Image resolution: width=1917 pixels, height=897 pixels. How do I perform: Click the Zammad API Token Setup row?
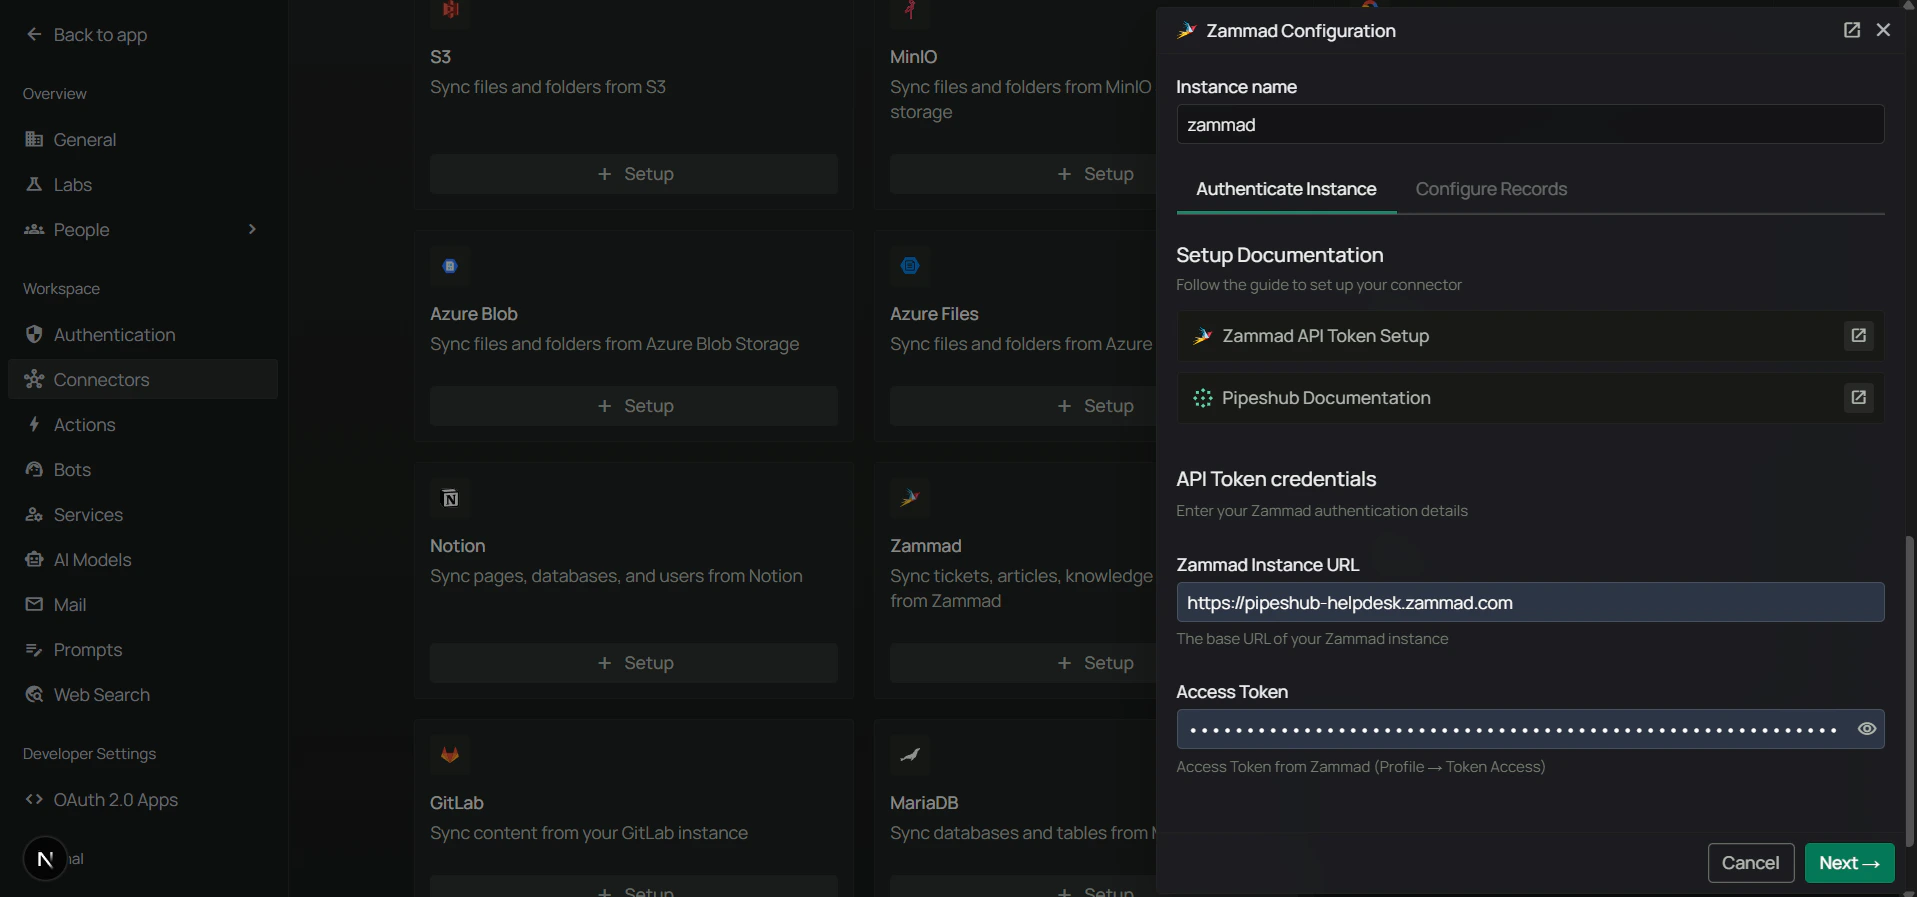click(1530, 336)
